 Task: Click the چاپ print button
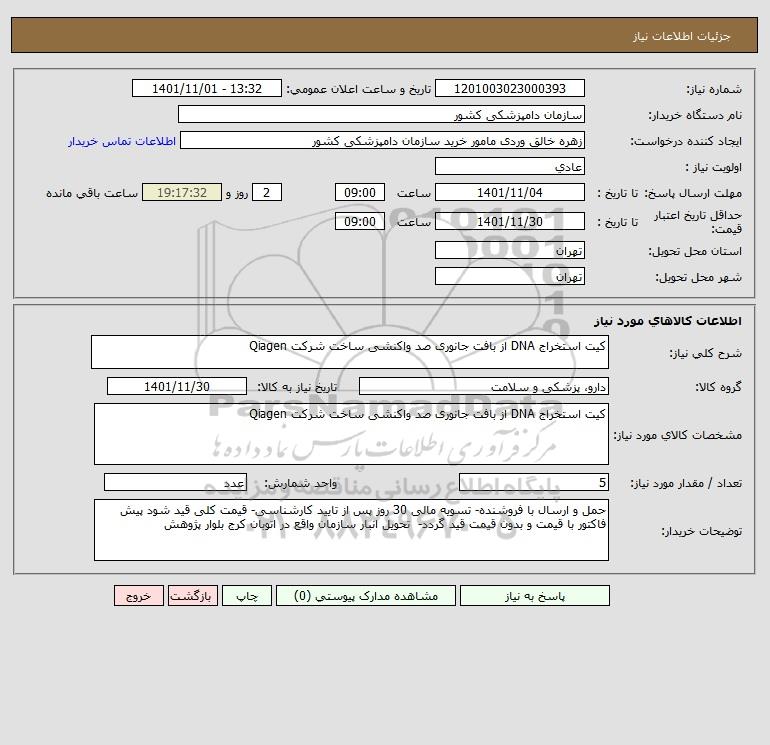[x=247, y=596]
